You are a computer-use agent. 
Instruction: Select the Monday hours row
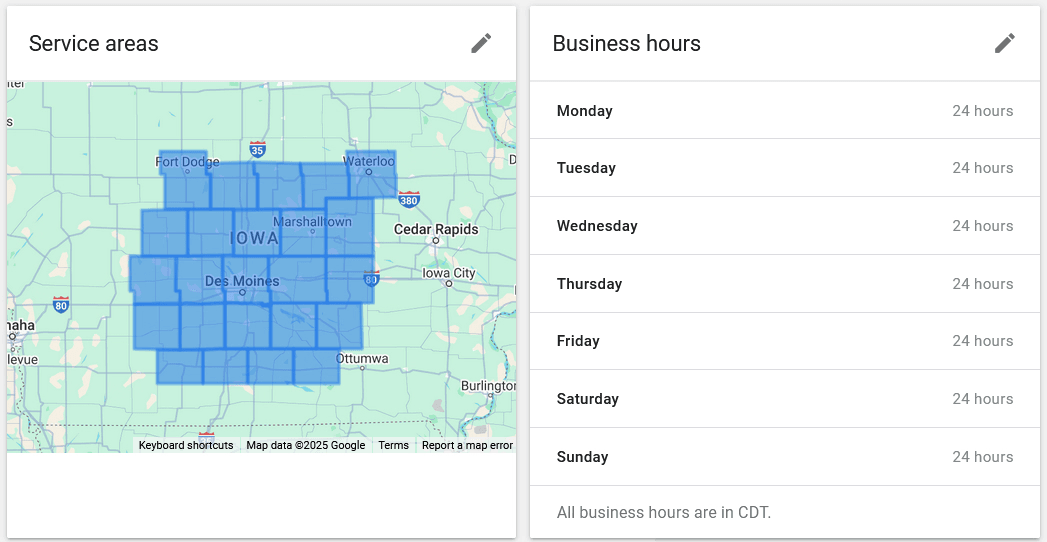tap(785, 111)
